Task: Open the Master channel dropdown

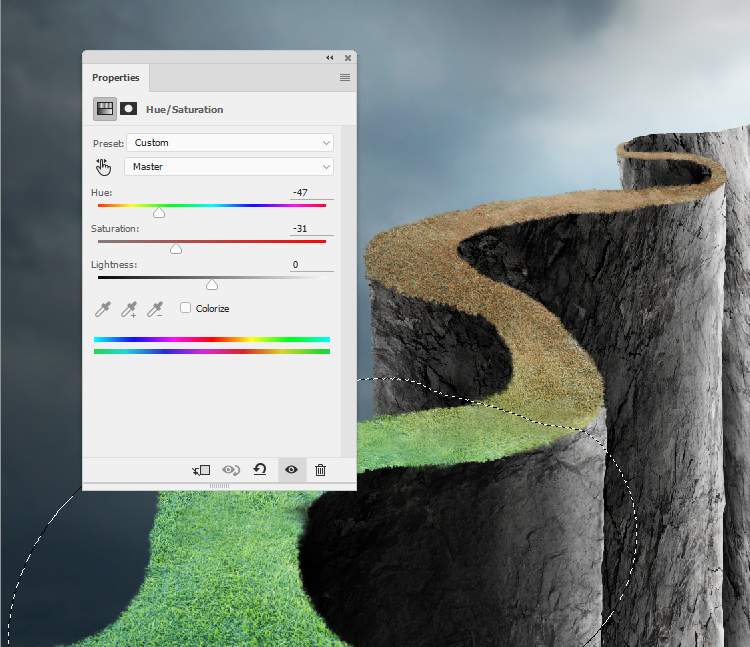Action: pos(229,166)
